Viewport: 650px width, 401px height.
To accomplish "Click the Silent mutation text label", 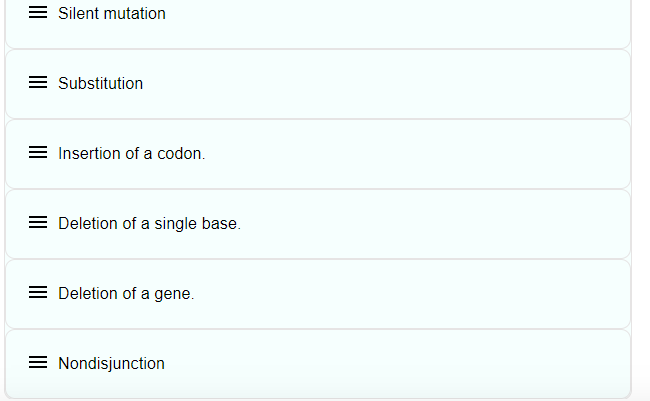I will (111, 14).
